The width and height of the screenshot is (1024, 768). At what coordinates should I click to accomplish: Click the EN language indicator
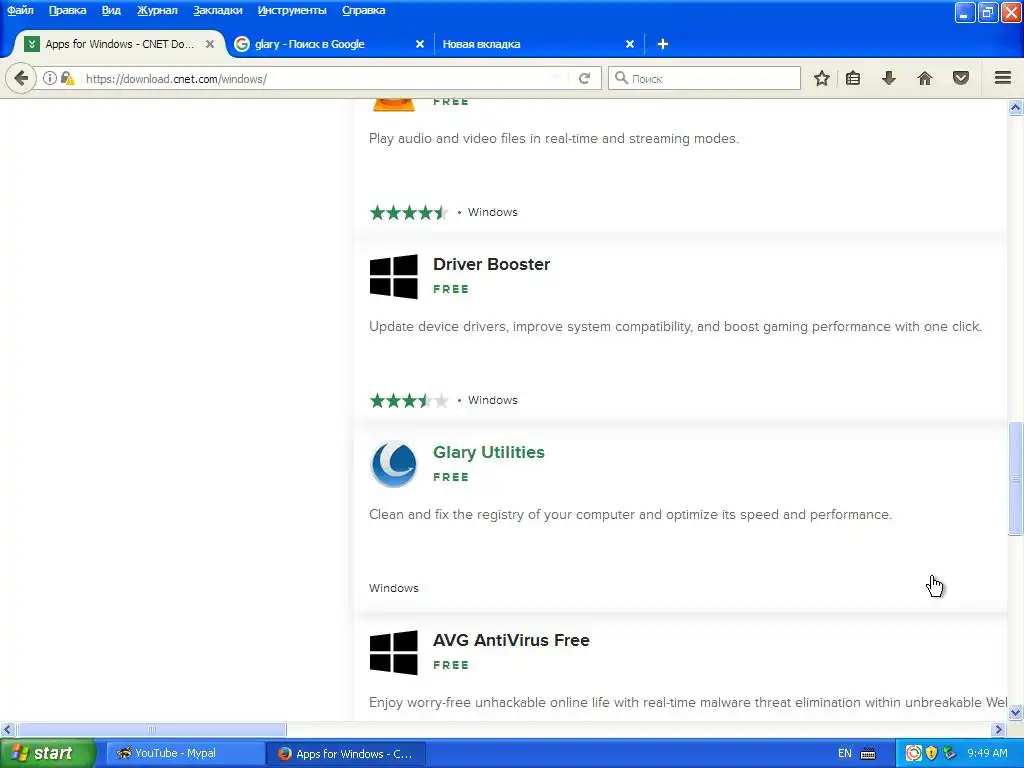844,754
